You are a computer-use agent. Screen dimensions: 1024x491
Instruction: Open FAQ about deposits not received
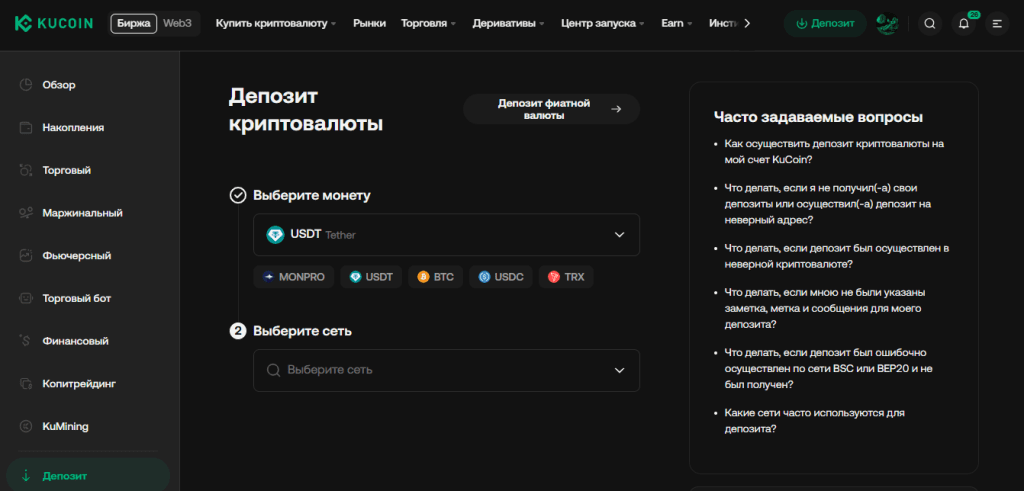point(827,204)
